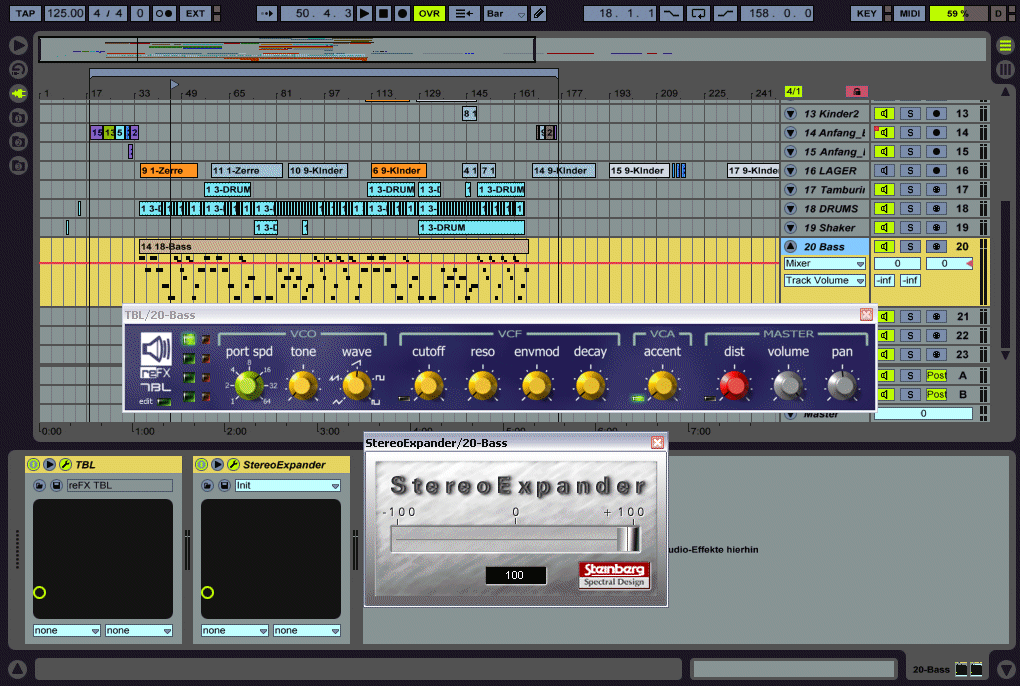Open second 'none' dropdown under StereoExpander pad
Image resolution: width=1020 pixels, height=686 pixels.
306,630
